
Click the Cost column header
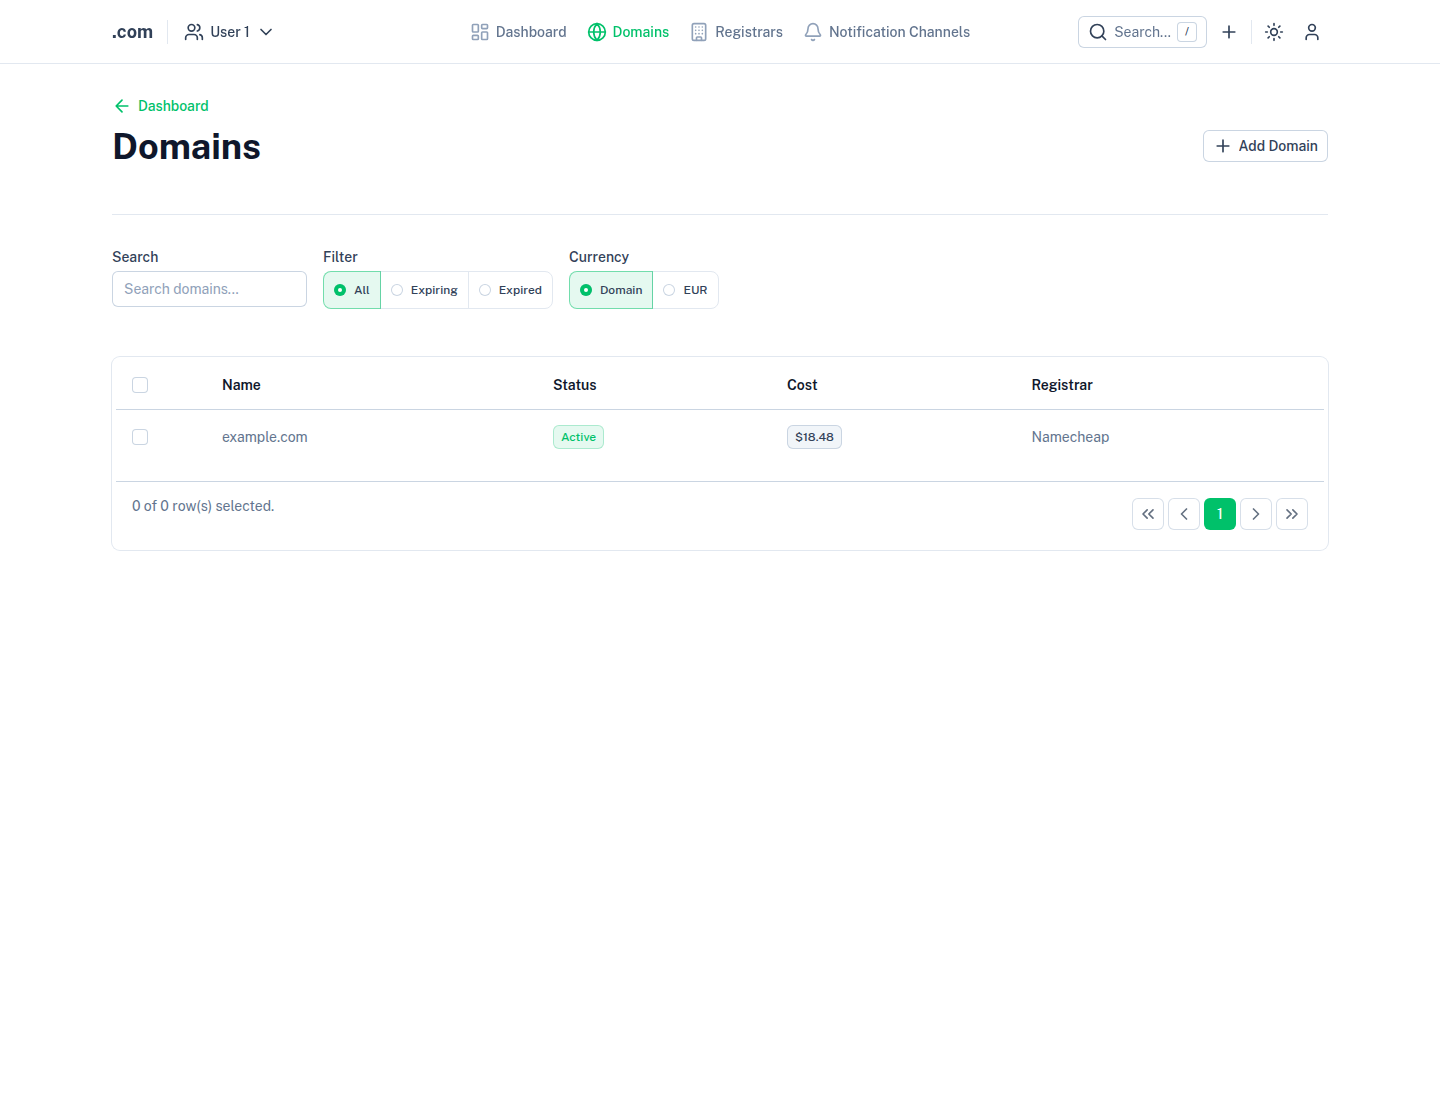[x=802, y=385]
